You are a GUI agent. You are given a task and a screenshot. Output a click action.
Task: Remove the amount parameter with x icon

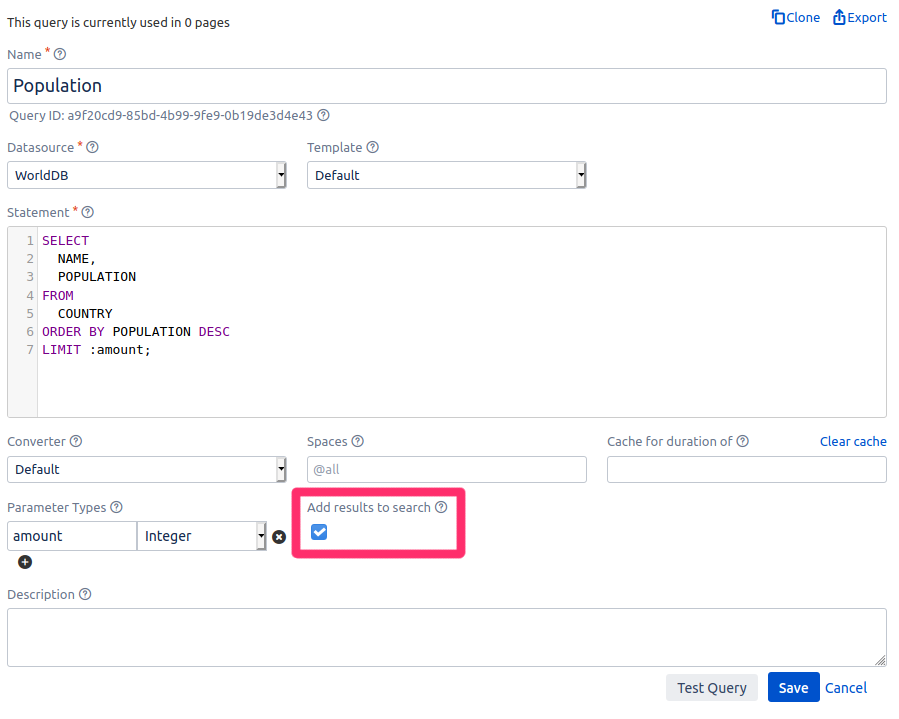click(279, 537)
